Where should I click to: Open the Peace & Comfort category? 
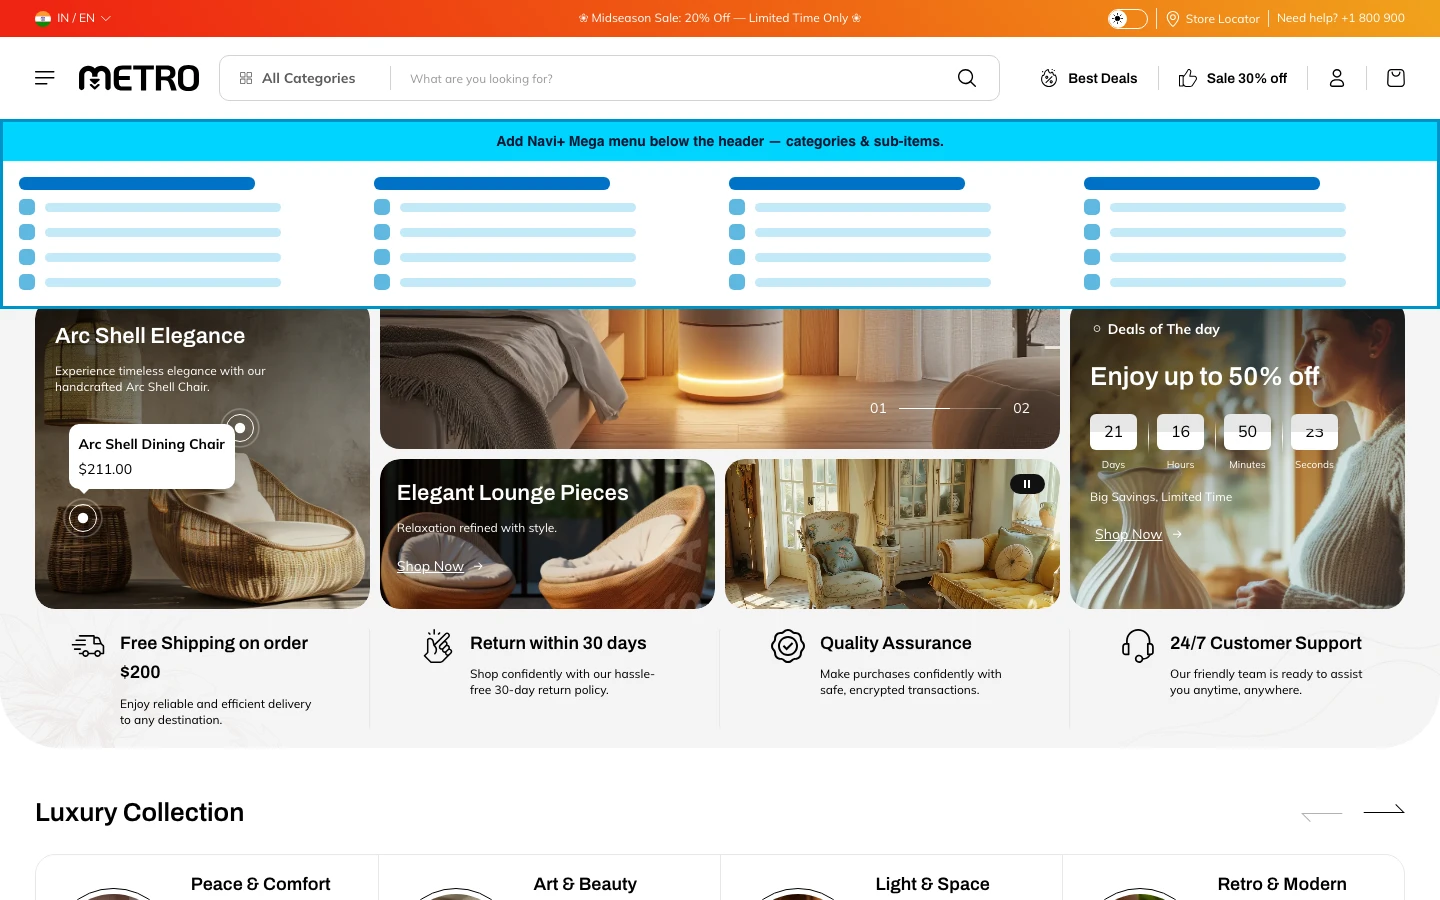(260, 884)
